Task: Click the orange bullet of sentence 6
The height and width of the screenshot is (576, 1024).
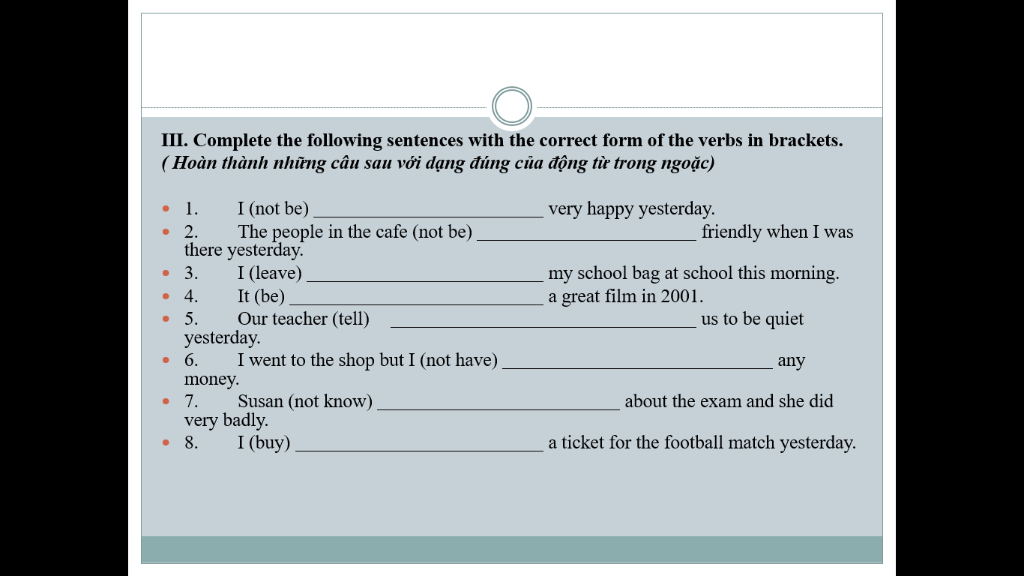Action: point(166,360)
